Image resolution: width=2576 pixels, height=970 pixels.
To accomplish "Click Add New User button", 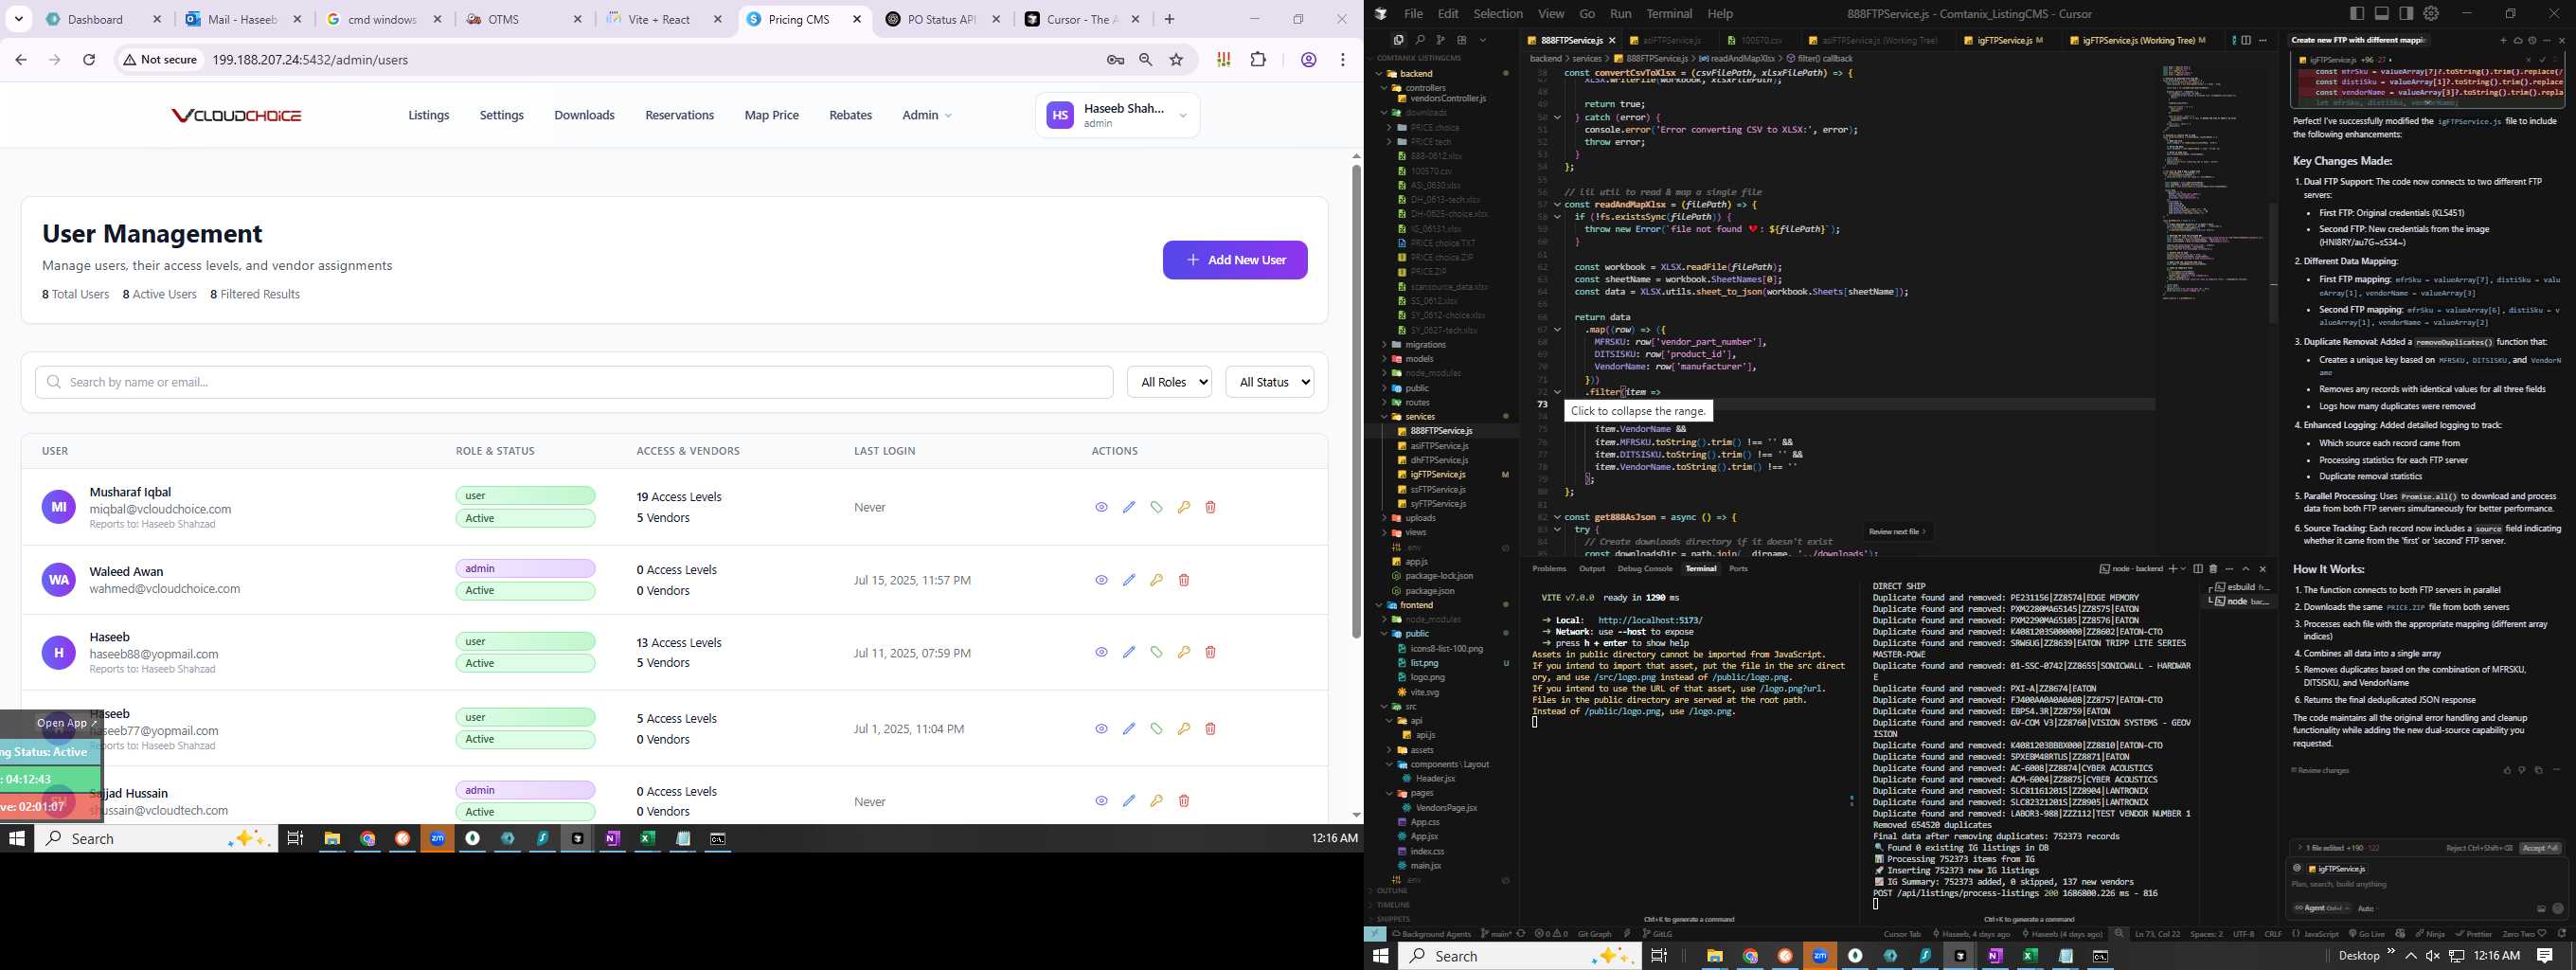I will click(x=1235, y=260).
